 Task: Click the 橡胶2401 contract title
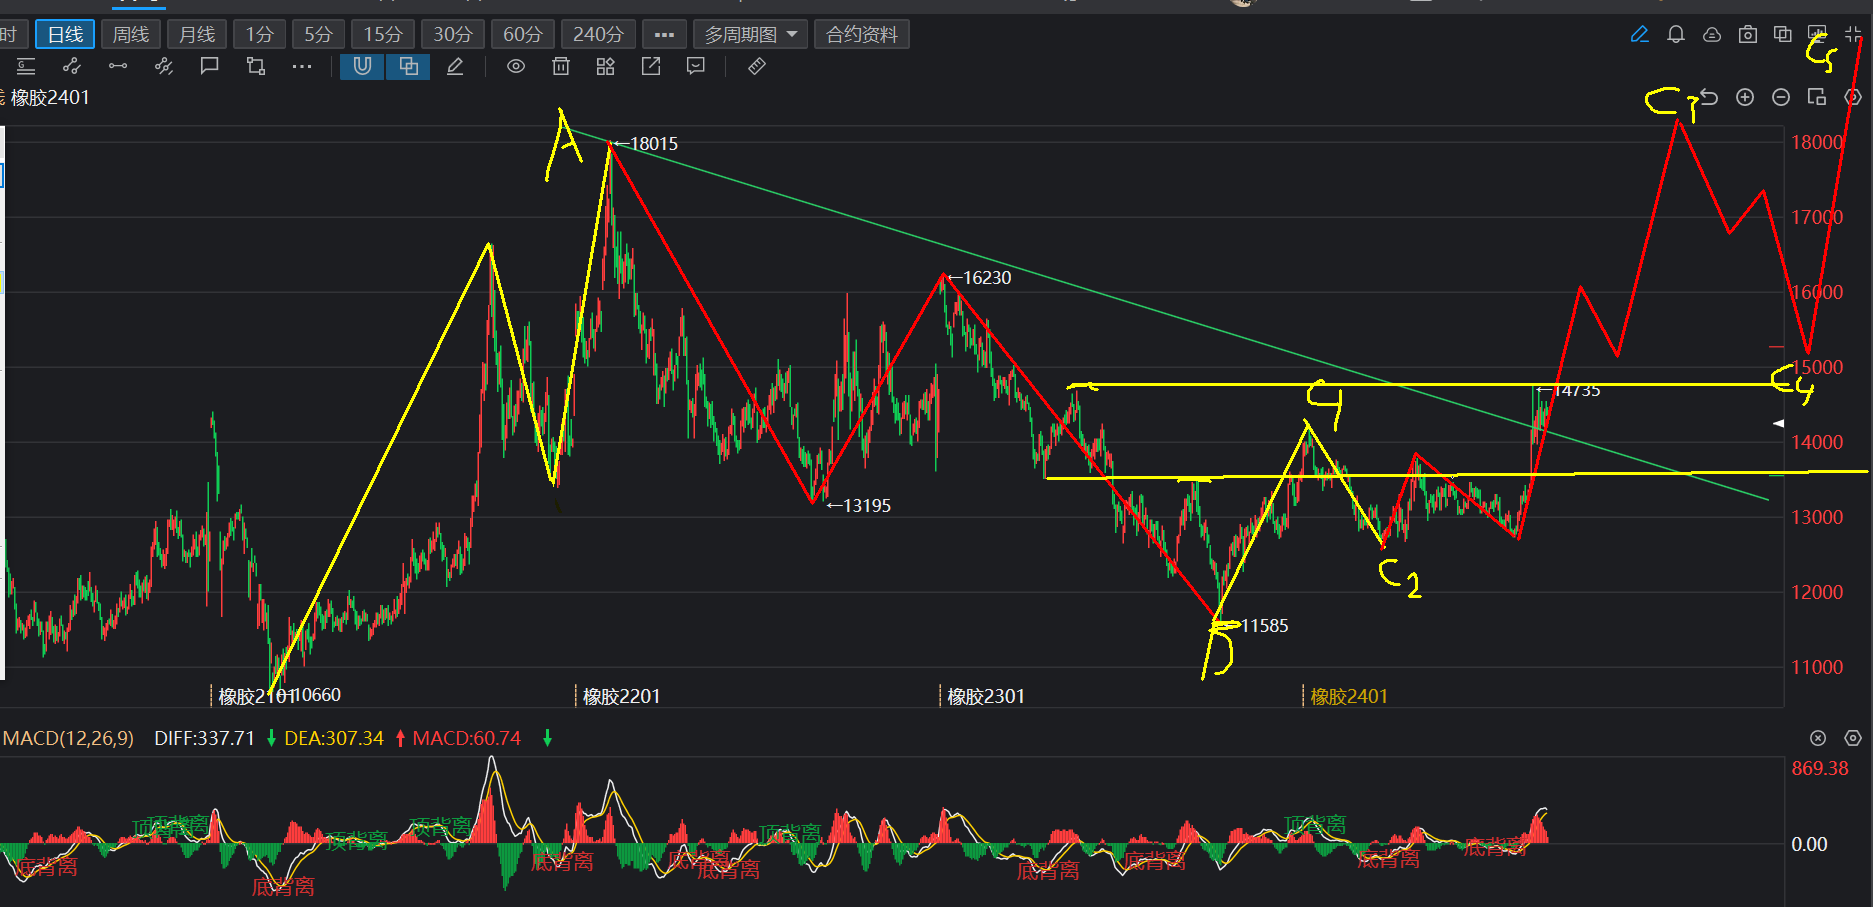tap(50, 97)
